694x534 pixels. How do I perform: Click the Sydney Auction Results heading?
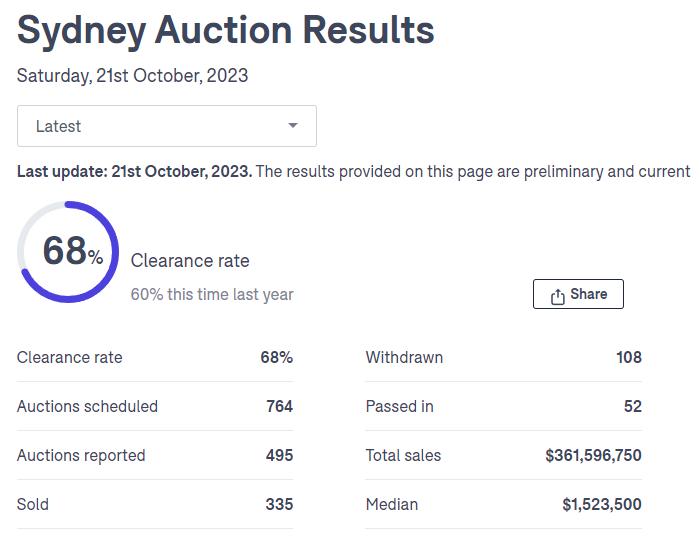pos(226,31)
